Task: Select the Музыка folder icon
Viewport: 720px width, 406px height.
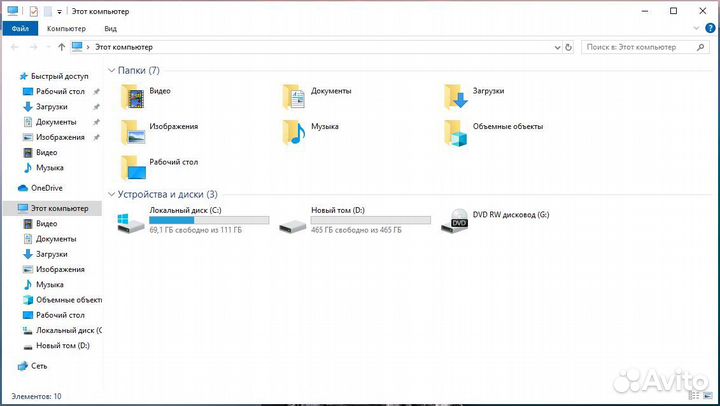Action: click(x=295, y=131)
